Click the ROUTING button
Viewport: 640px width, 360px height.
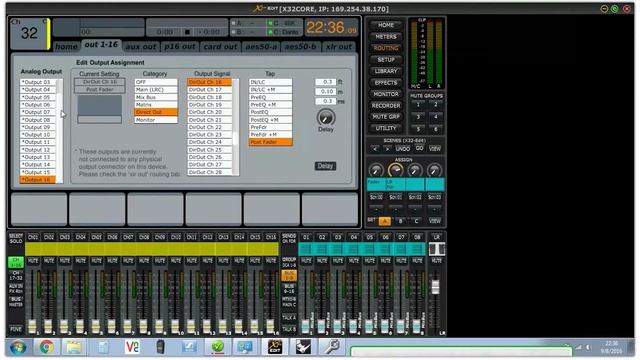coord(386,48)
